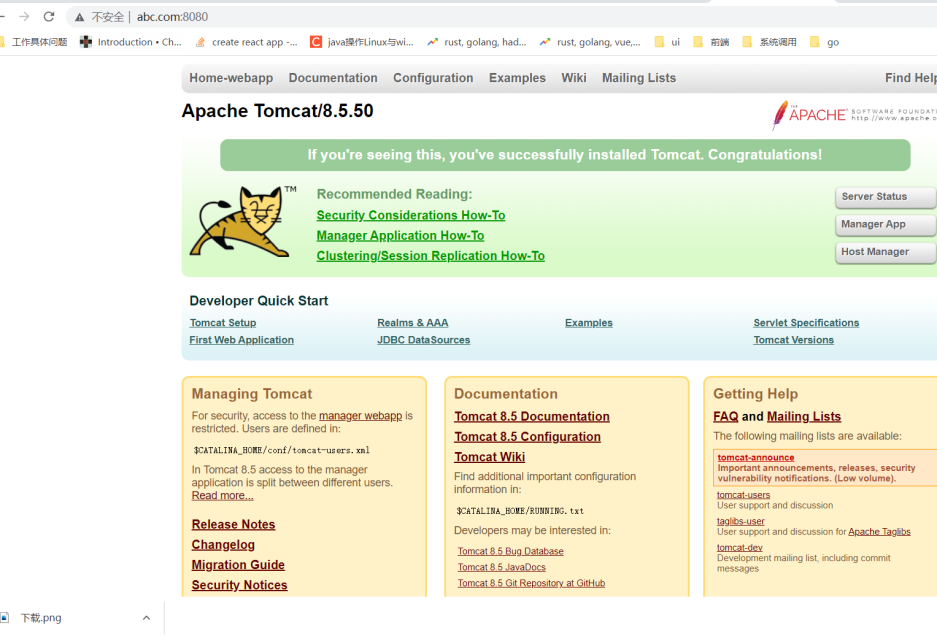Open Security Considerations How-To link
Viewport: 937px width, 639px height.
tap(410, 215)
